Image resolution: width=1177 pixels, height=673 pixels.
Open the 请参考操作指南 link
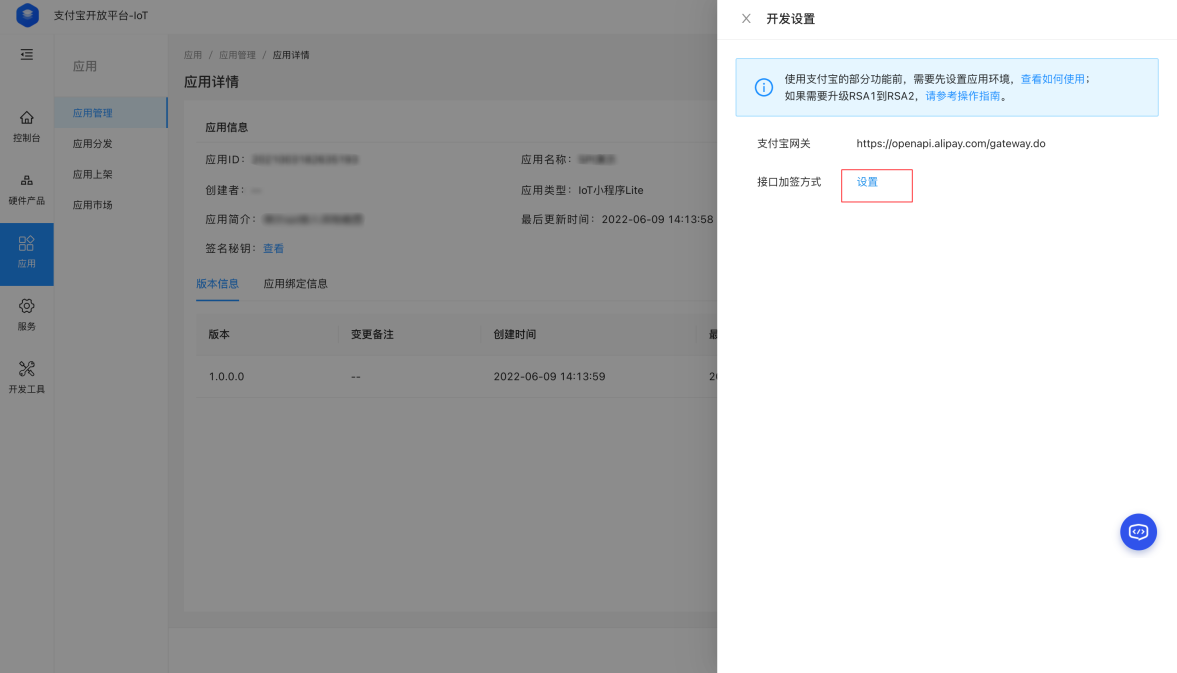pyautogui.click(x=962, y=96)
